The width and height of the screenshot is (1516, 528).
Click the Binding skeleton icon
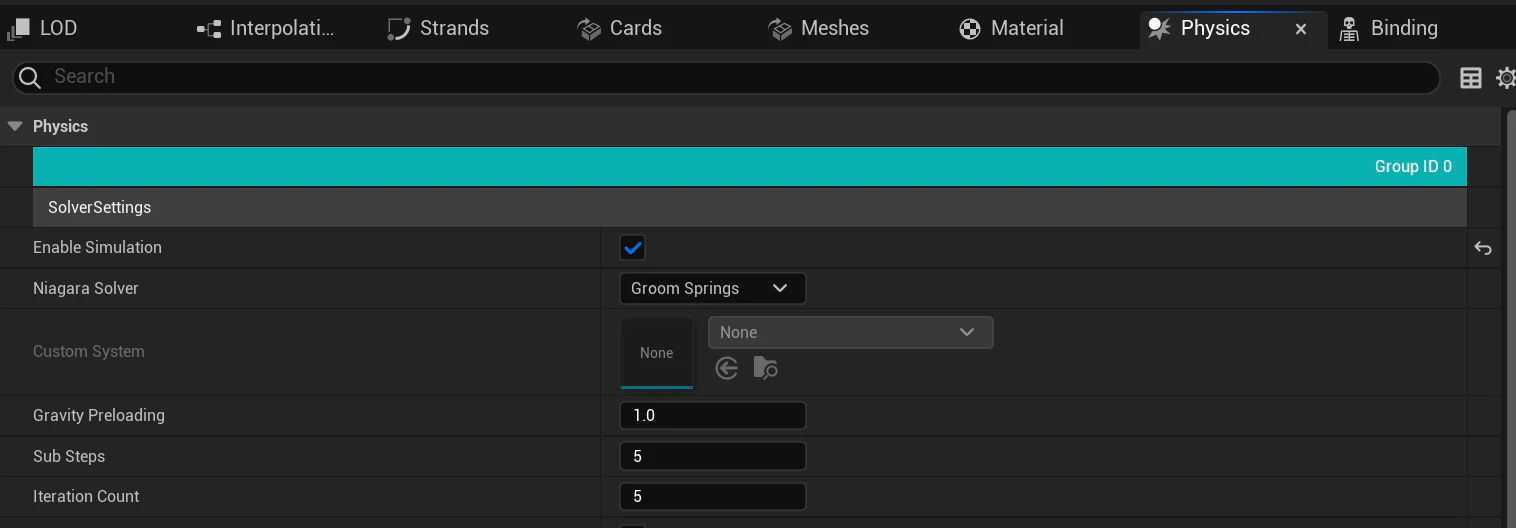pyautogui.click(x=1349, y=29)
